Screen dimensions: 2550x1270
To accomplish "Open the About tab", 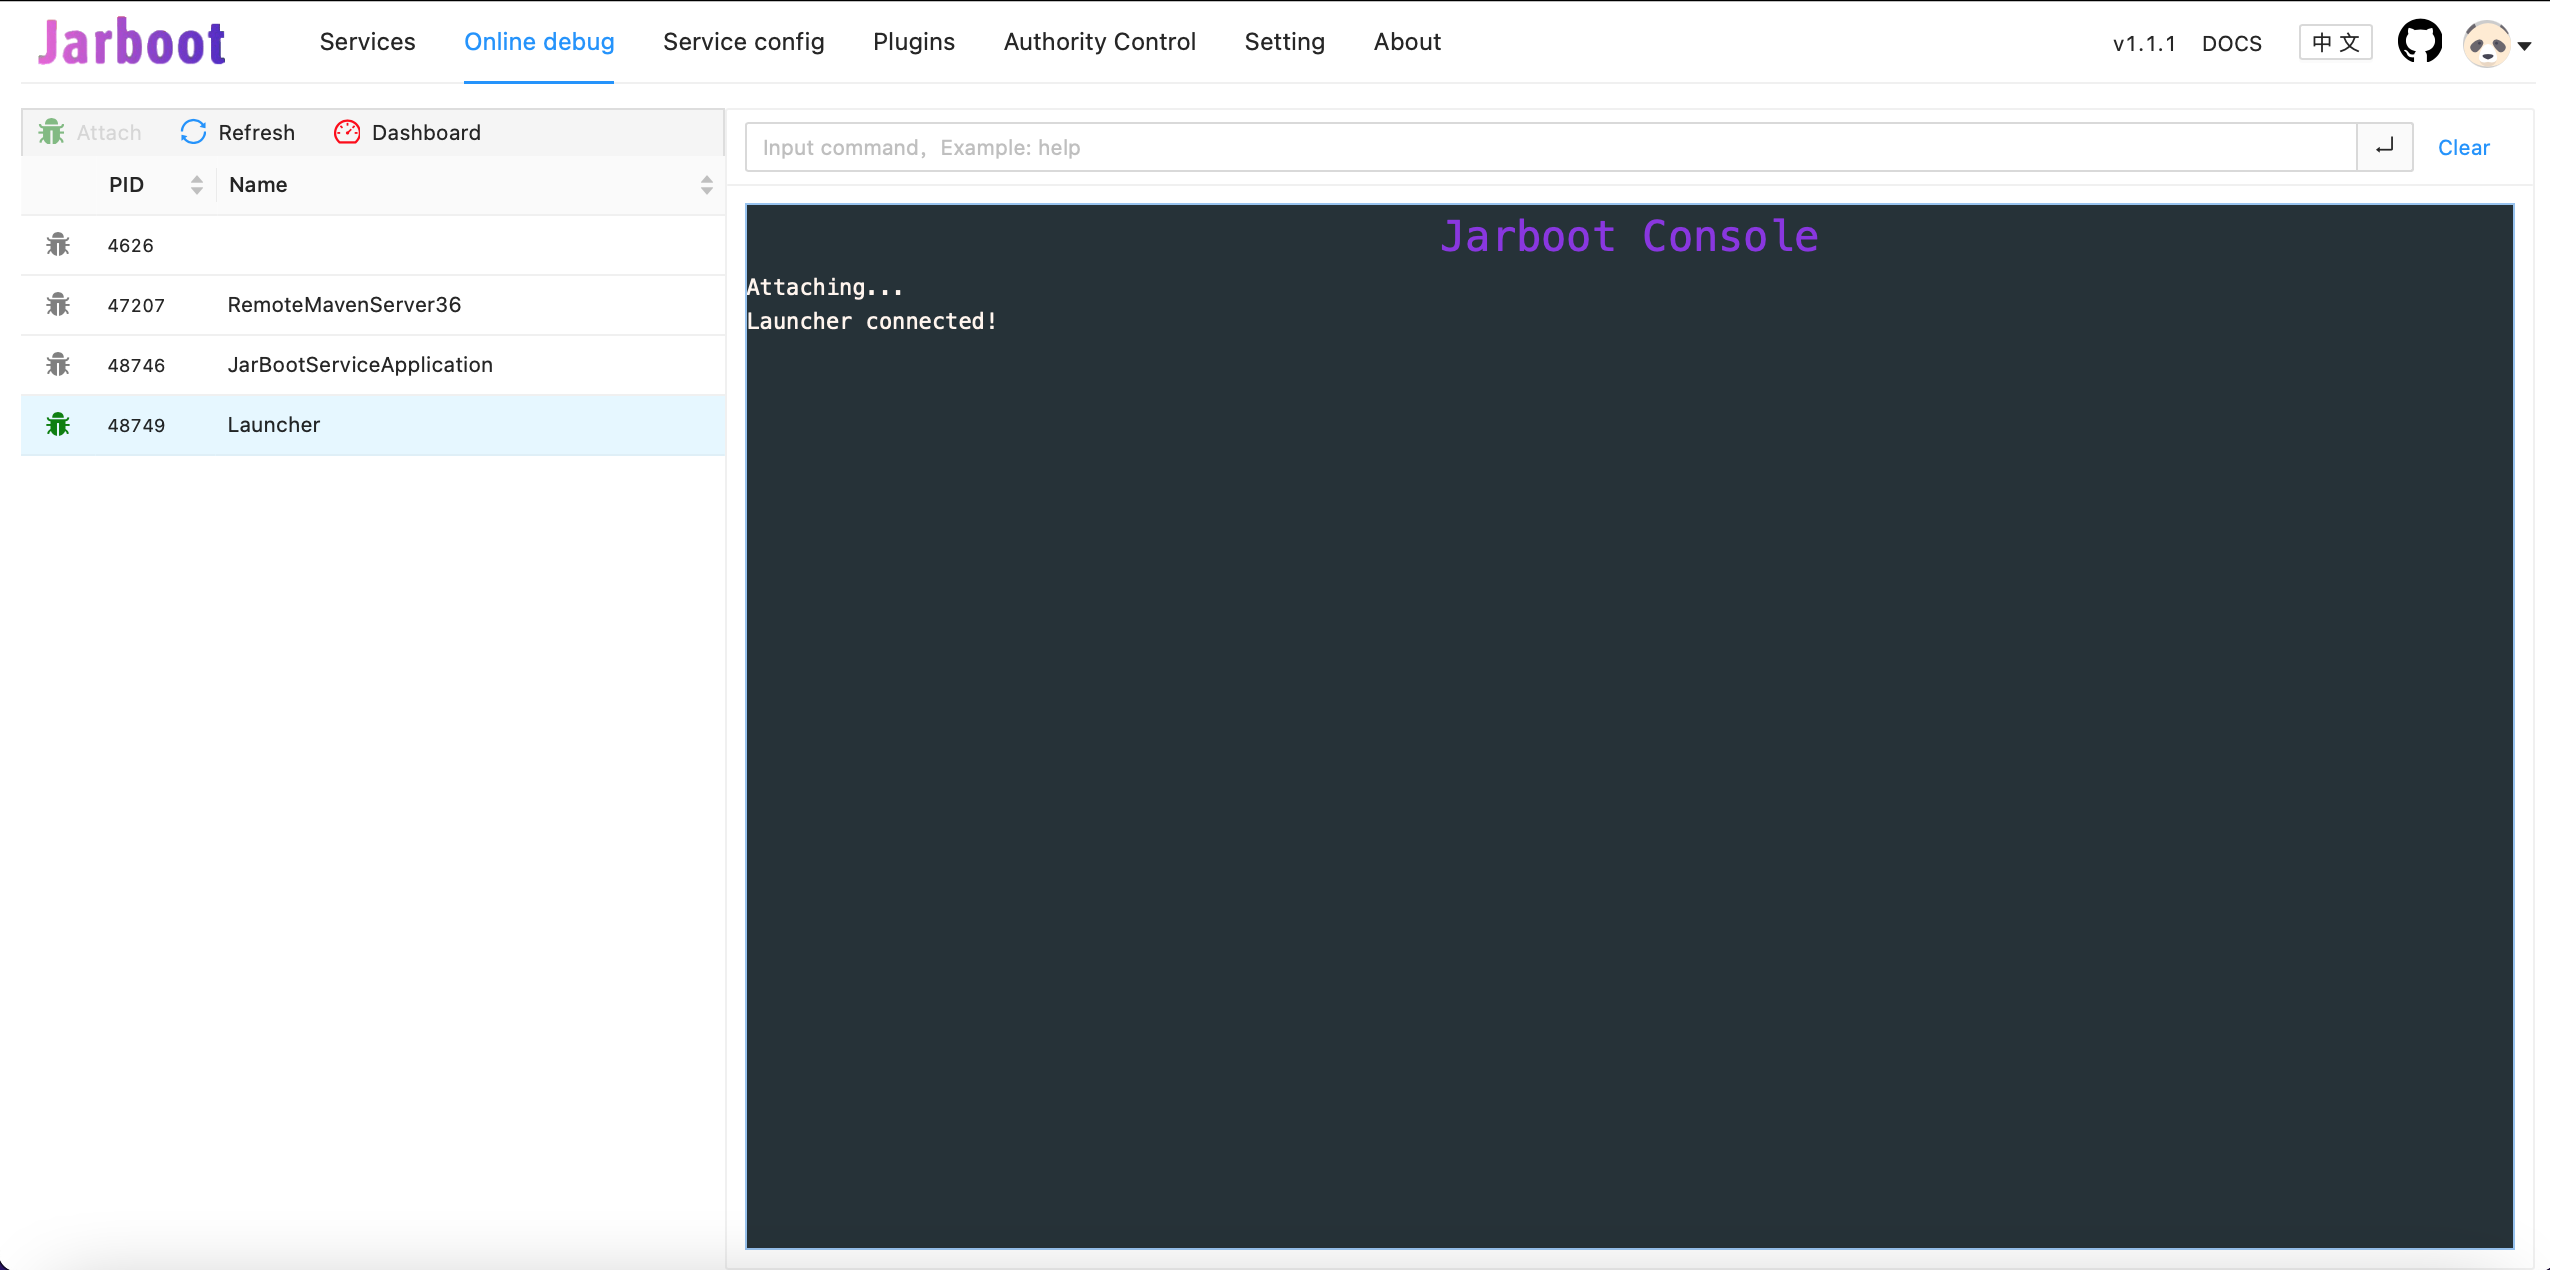I will [x=1407, y=42].
